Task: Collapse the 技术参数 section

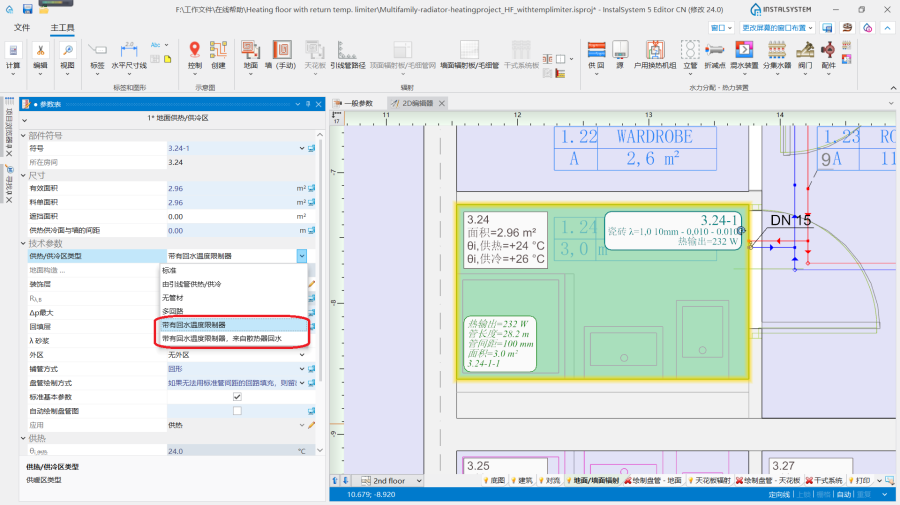Action: (x=24, y=243)
